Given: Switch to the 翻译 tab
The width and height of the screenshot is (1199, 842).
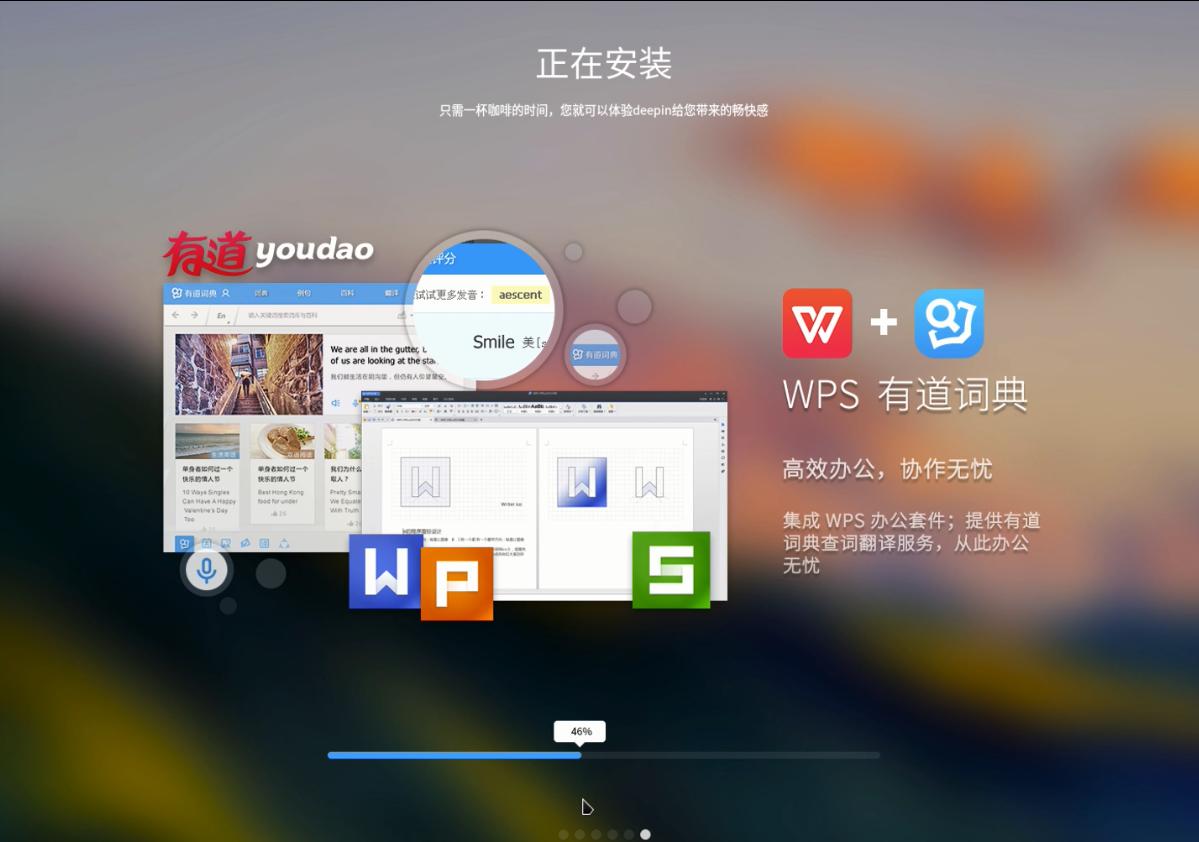Looking at the screenshot, I should (393, 293).
